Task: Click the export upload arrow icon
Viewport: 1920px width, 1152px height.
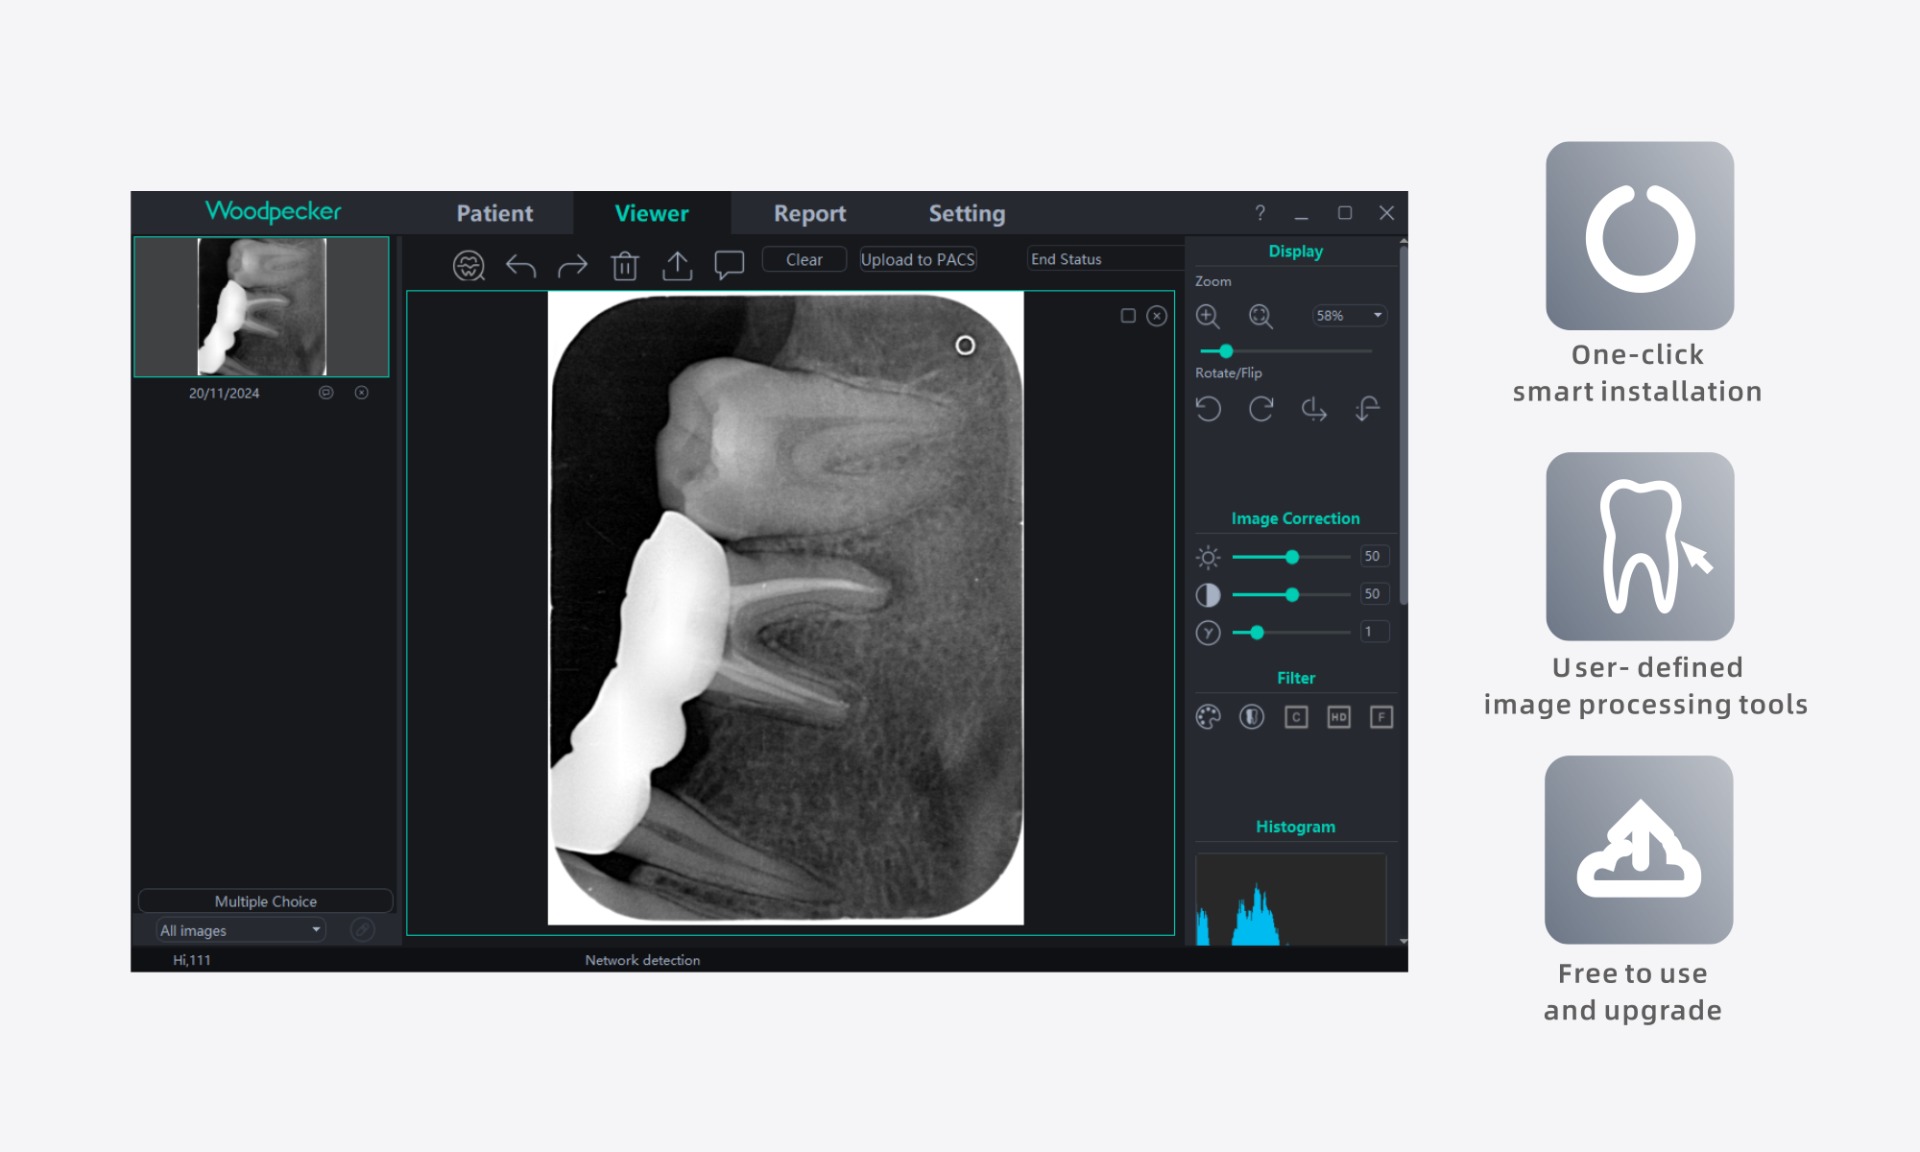Action: coord(677,265)
